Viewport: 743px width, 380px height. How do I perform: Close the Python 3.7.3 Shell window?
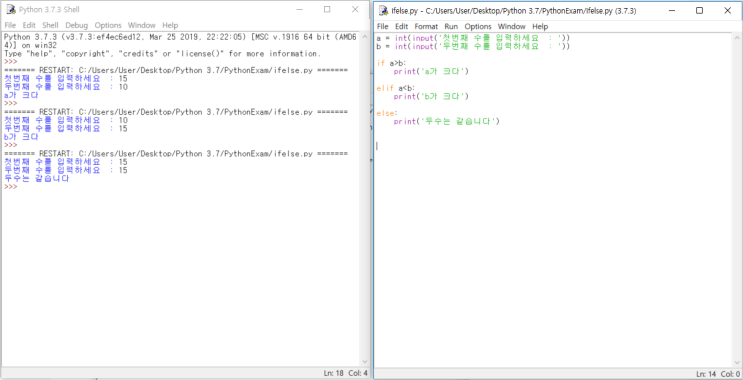355,9
